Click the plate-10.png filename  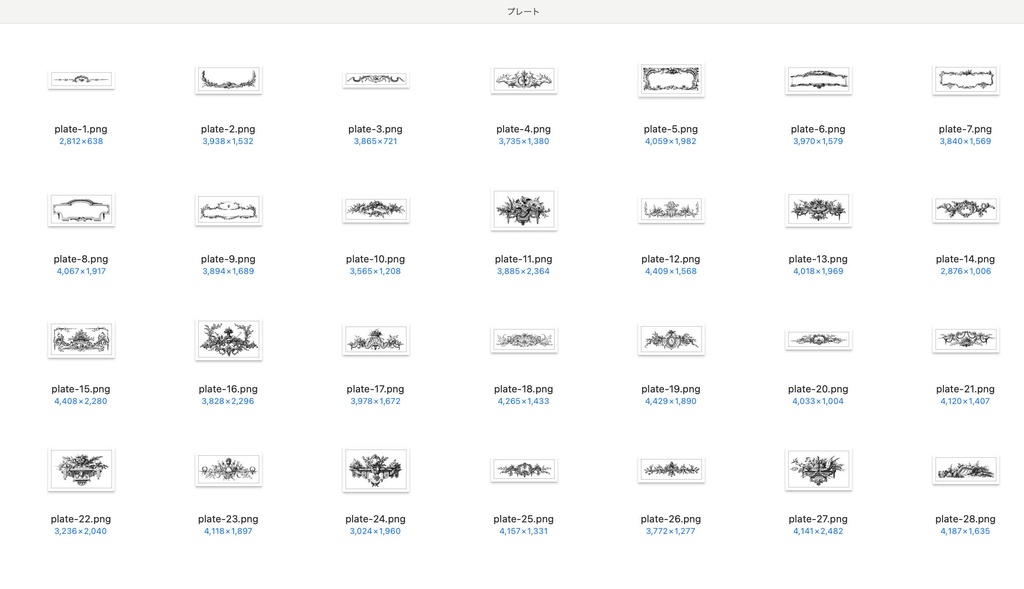(376, 259)
